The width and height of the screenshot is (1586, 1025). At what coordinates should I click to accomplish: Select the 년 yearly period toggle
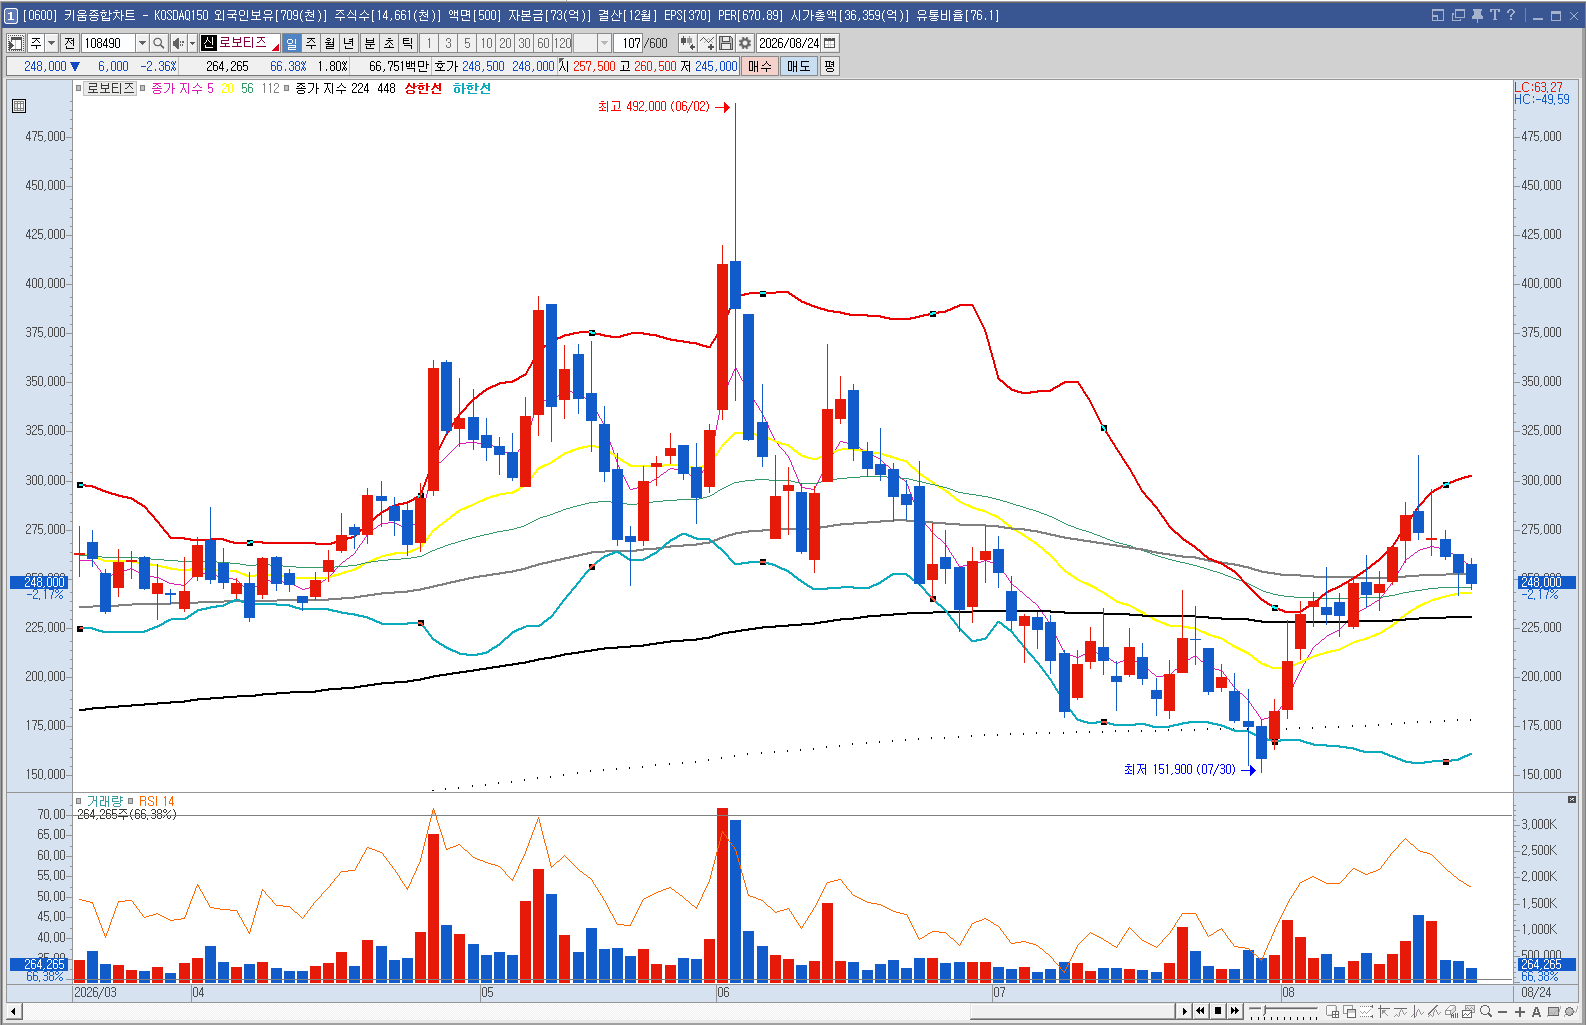[x=349, y=43]
